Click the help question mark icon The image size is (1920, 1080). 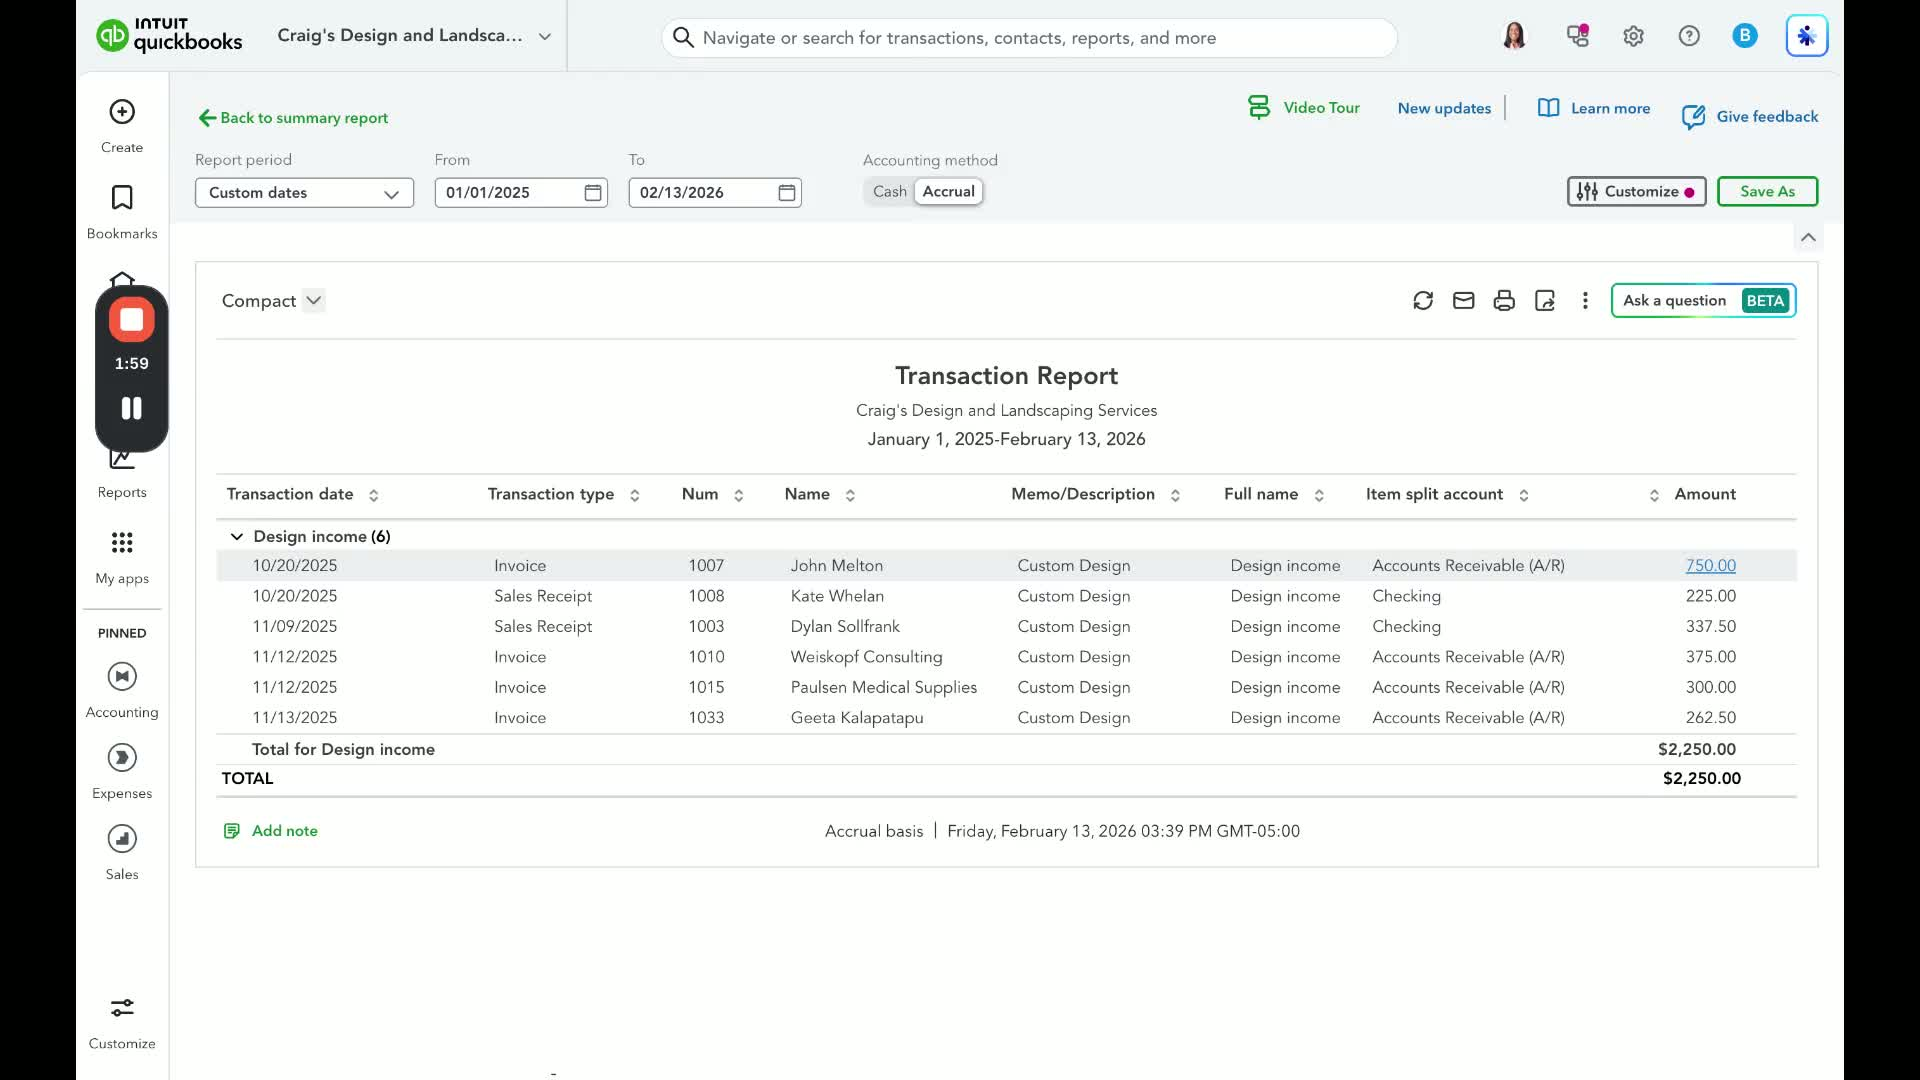tap(1689, 37)
